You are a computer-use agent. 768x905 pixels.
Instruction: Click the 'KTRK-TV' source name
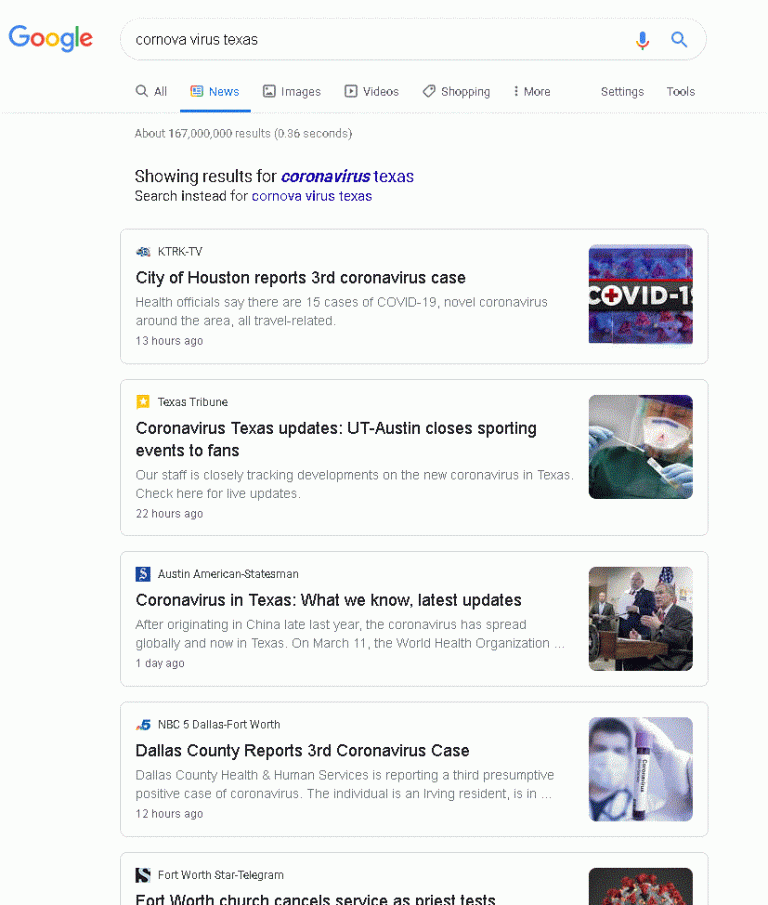pyautogui.click(x=180, y=252)
